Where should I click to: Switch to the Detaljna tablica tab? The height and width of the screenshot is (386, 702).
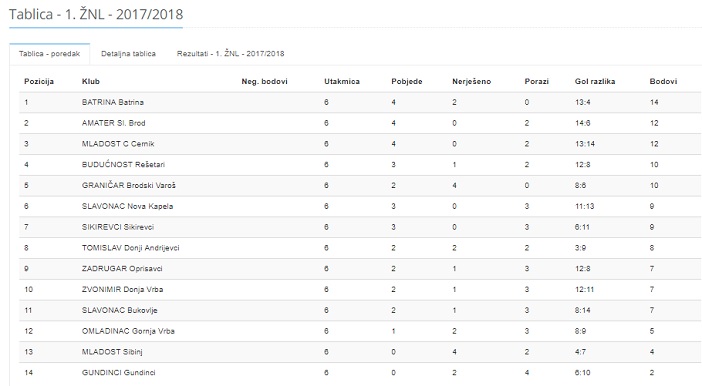click(x=128, y=54)
